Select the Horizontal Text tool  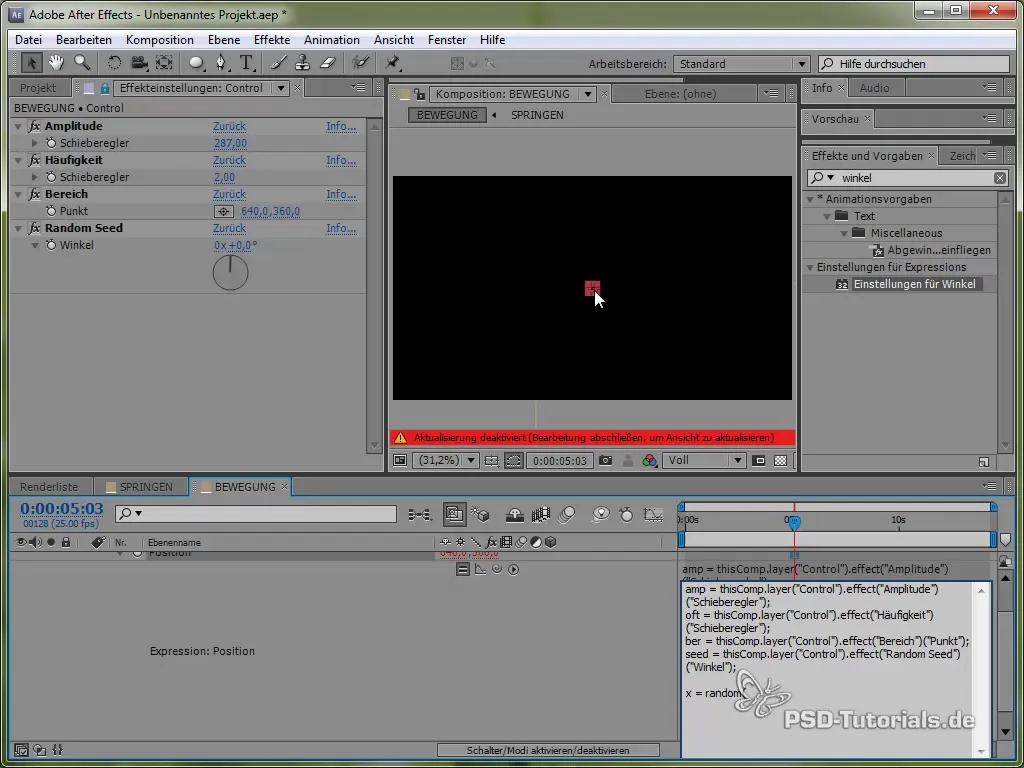[246, 63]
